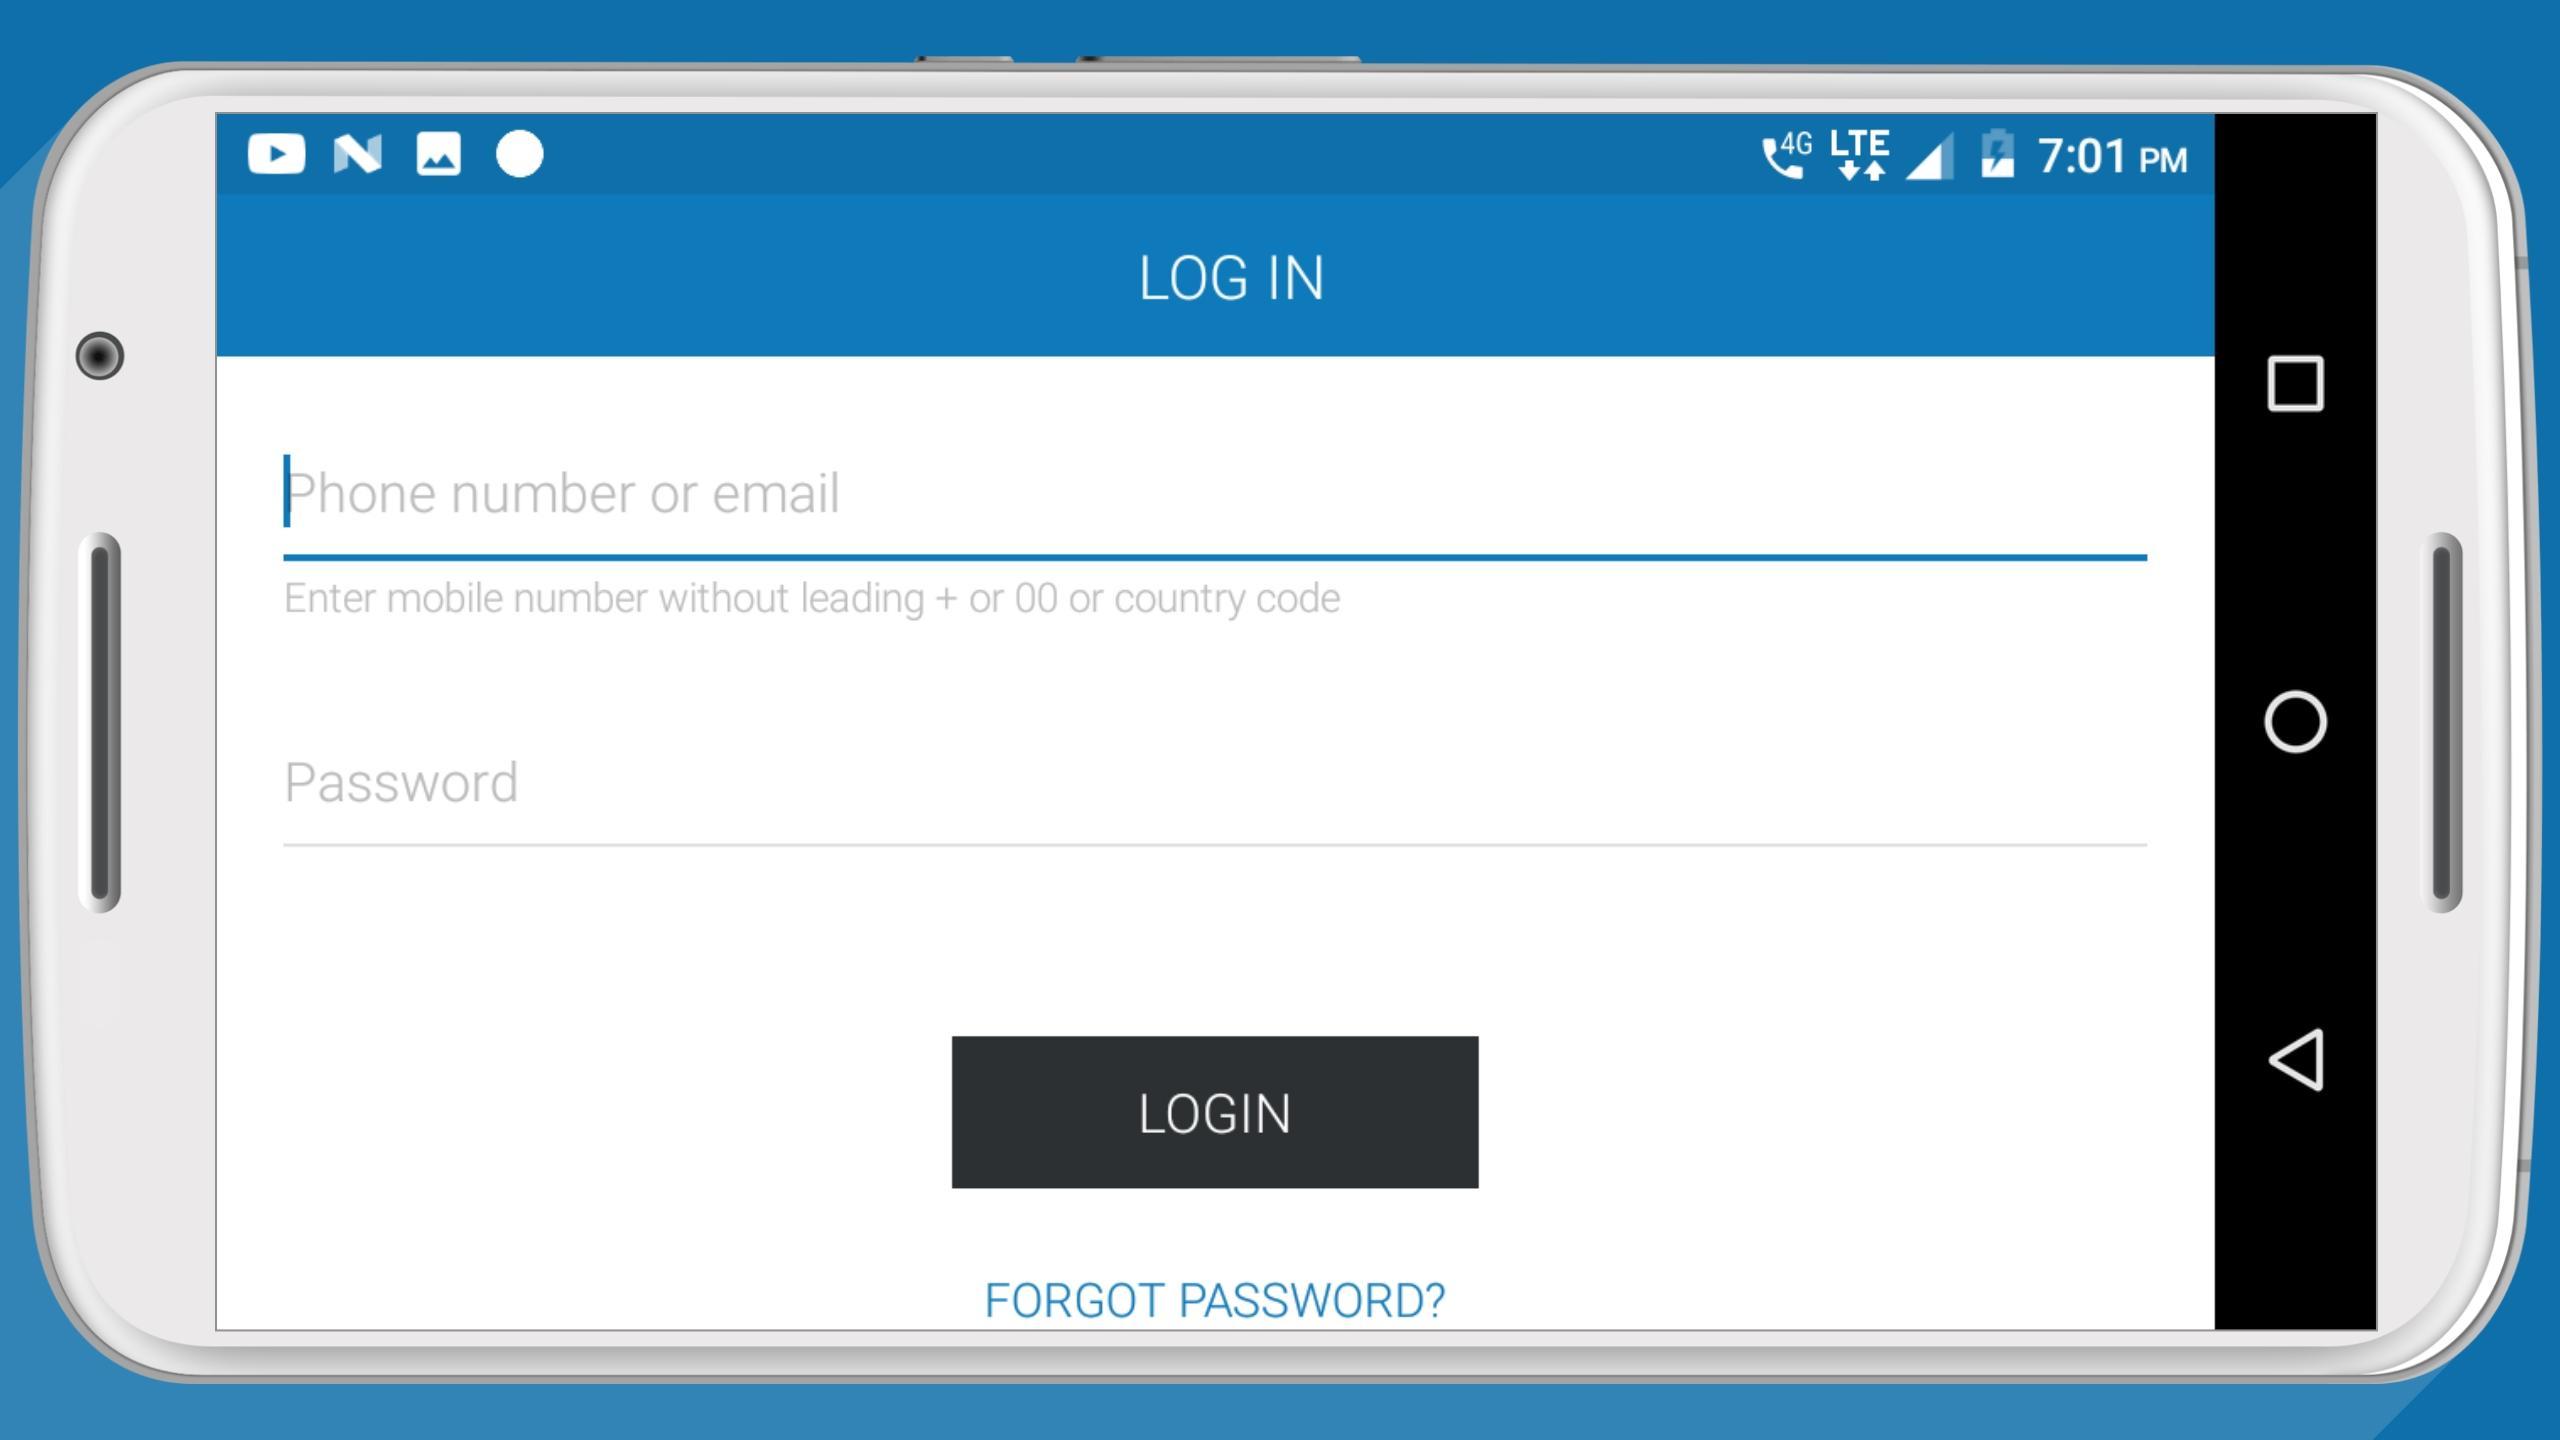This screenshot has width=2560, height=1440.
Task: Tap the 7:01 PM clock
Action: (2112, 156)
